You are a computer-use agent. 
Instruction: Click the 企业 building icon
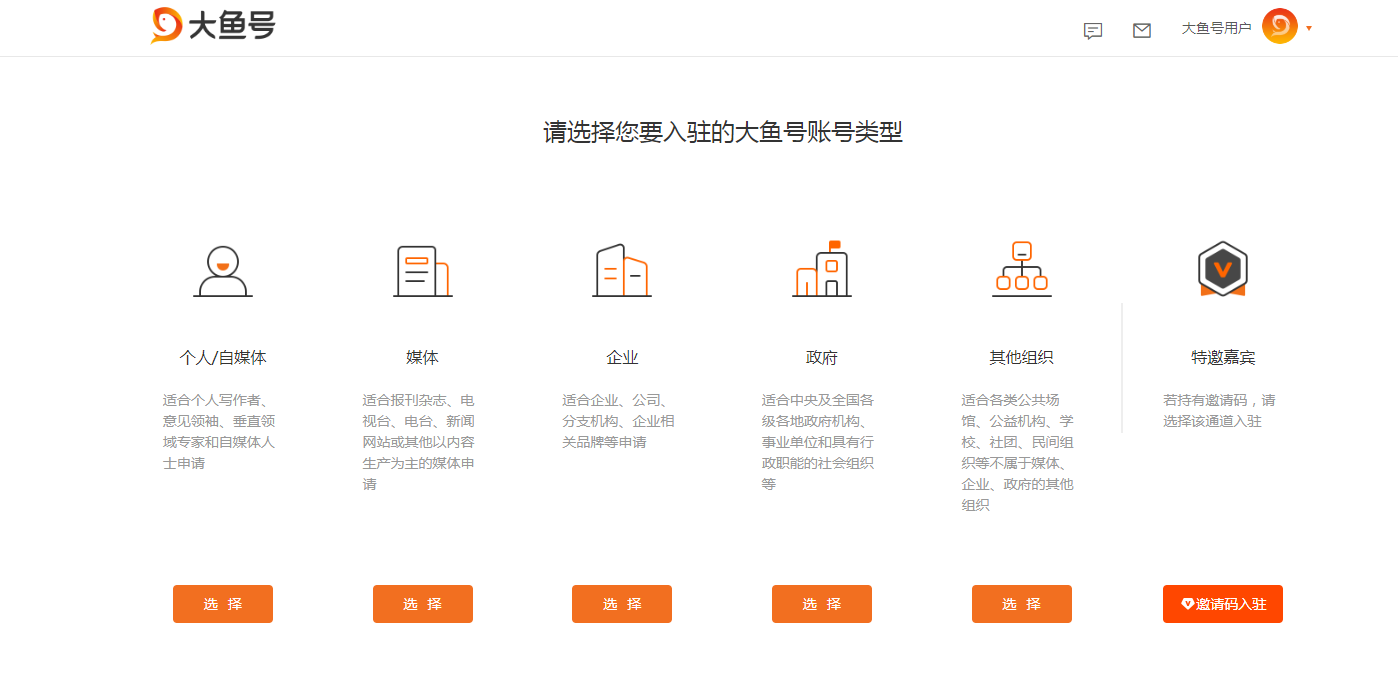click(622, 270)
